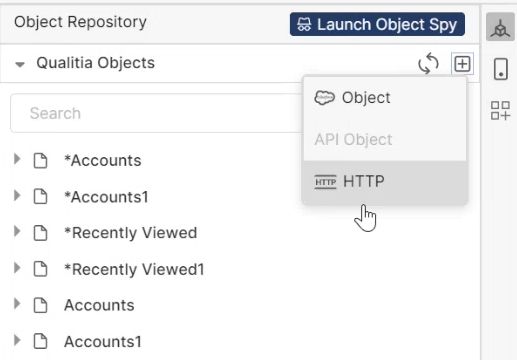Click the HTTP icon in the menu

(325, 182)
